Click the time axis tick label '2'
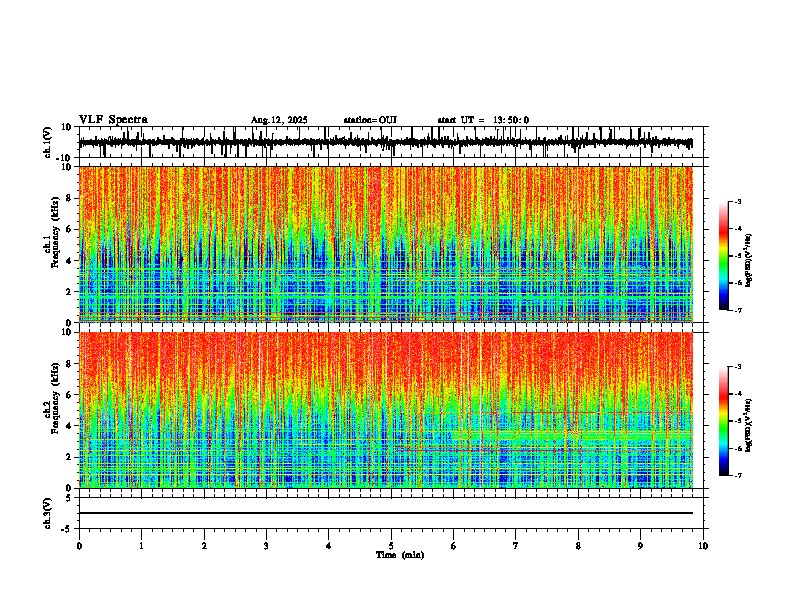 (x=204, y=546)
